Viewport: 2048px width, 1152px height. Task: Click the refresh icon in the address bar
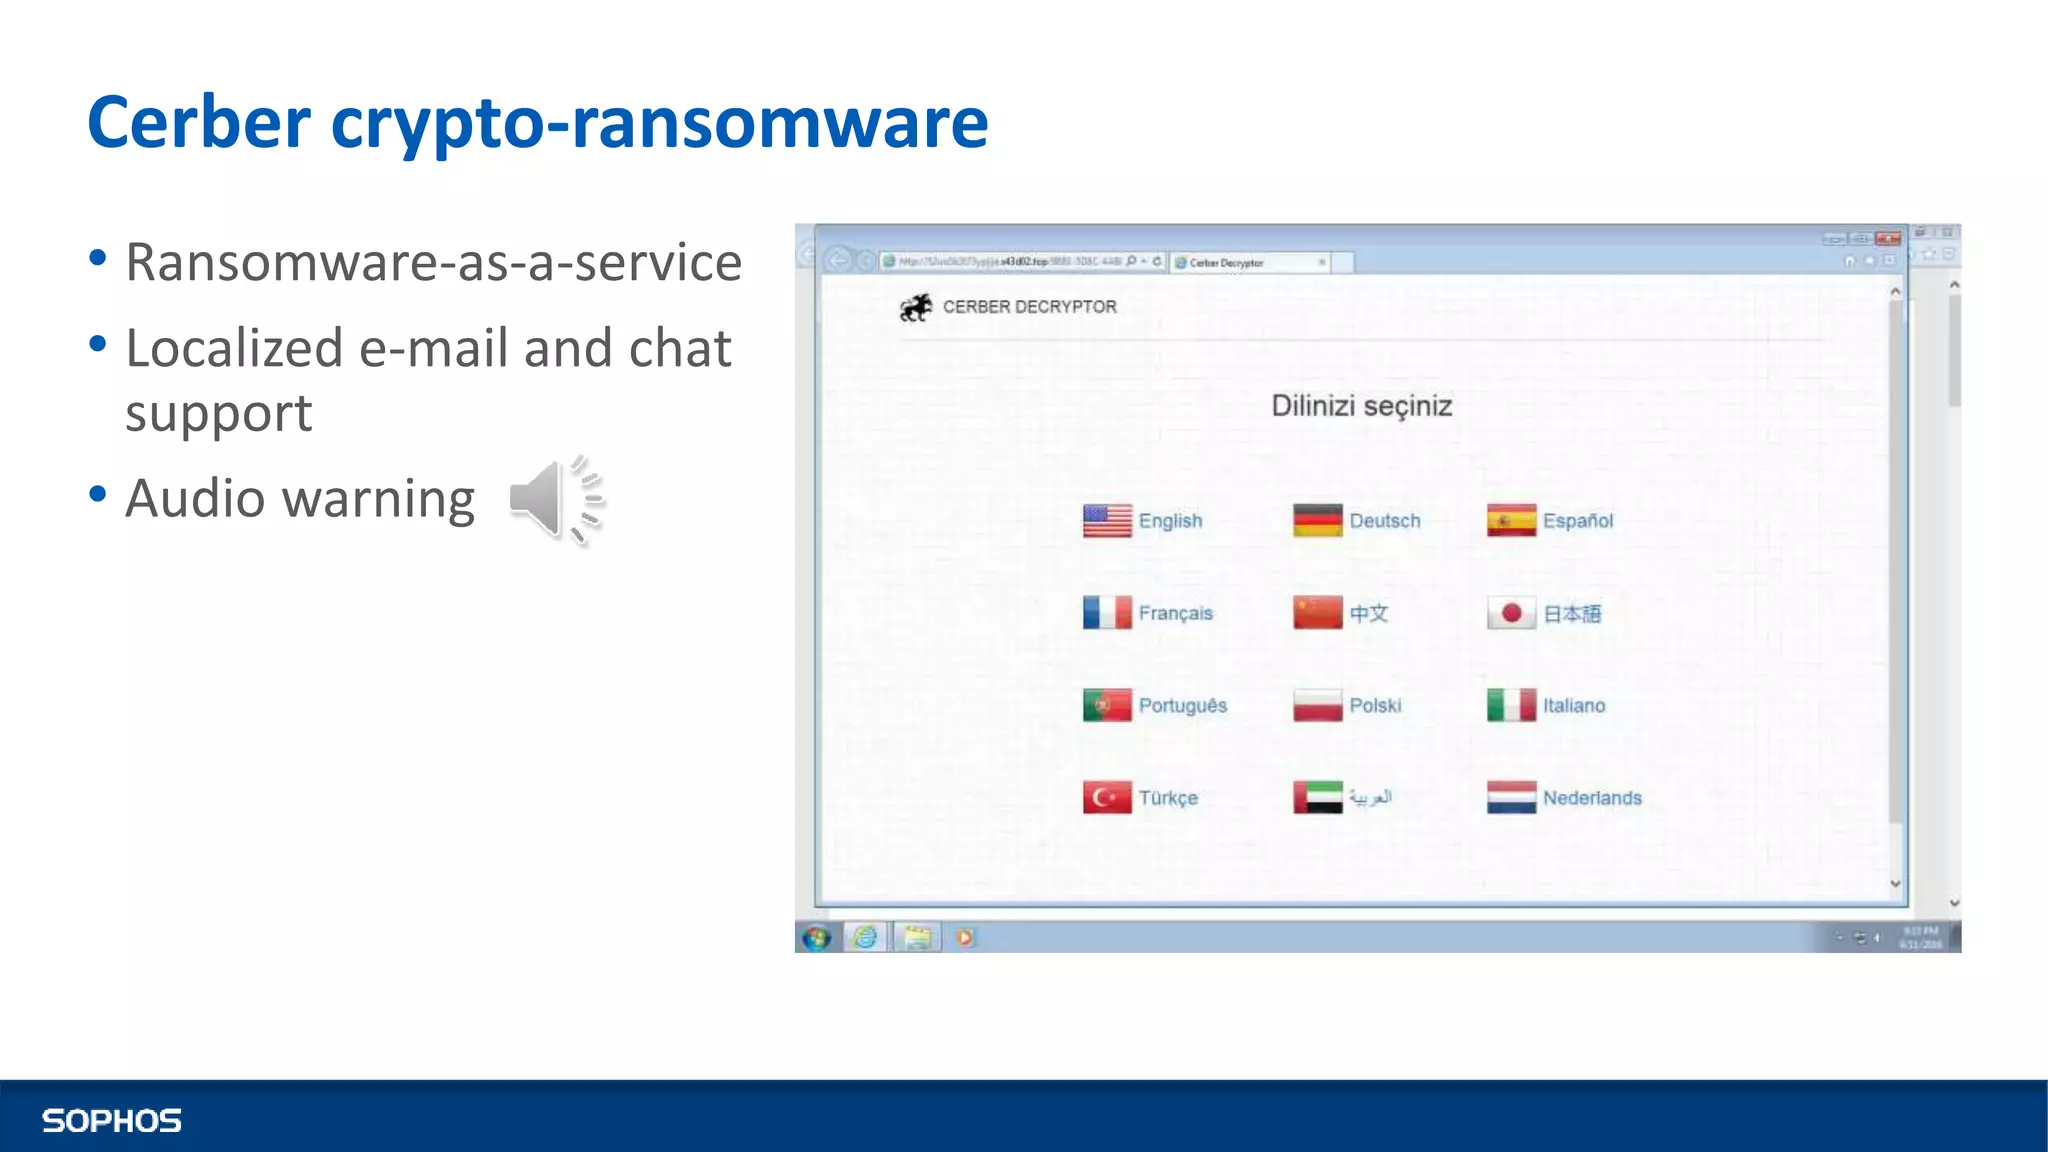click(x=1157, y=262)
